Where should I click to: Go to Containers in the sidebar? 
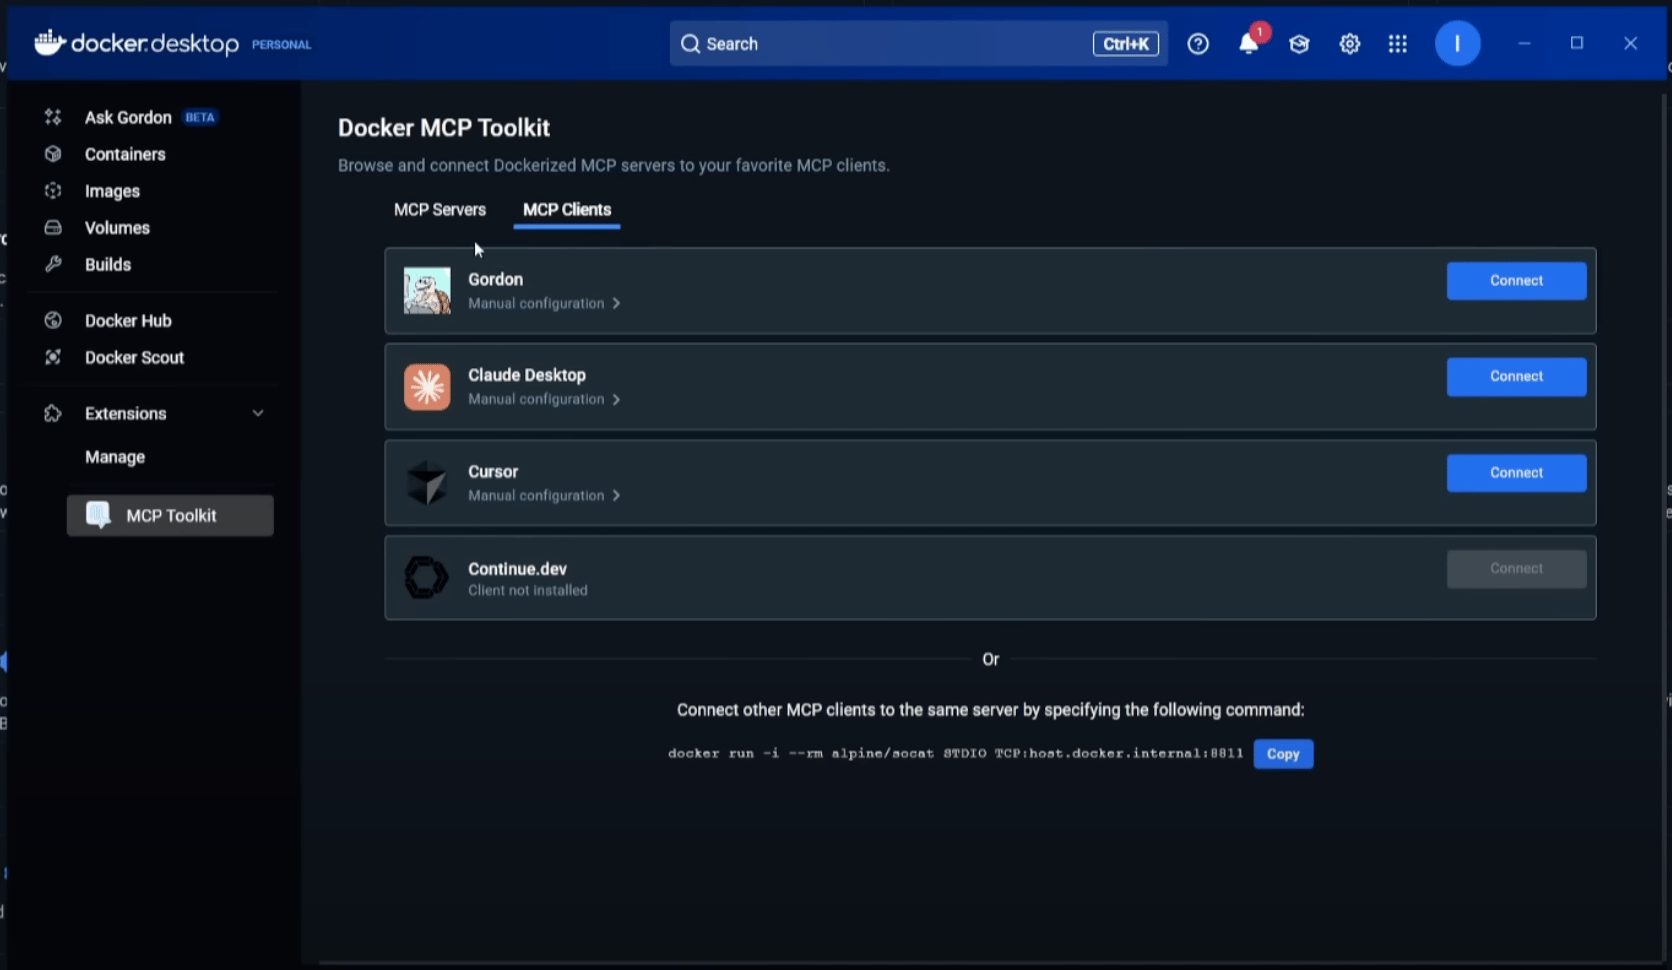[125, 154]
